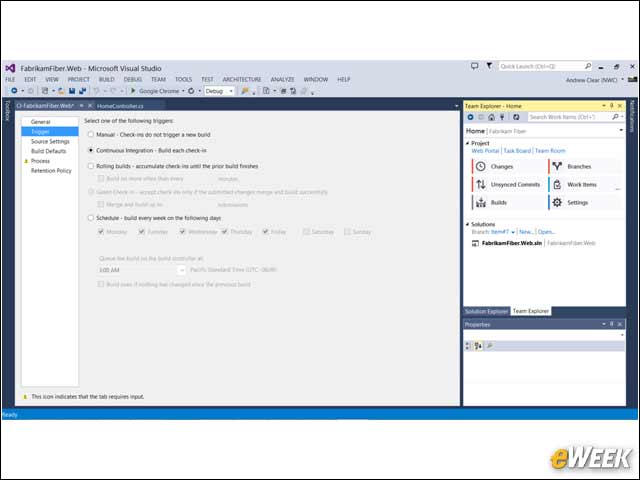Screen dimensions: 640x480
Task: Click the Connect plug icon in Team Explorer
Action: [502, 117]
